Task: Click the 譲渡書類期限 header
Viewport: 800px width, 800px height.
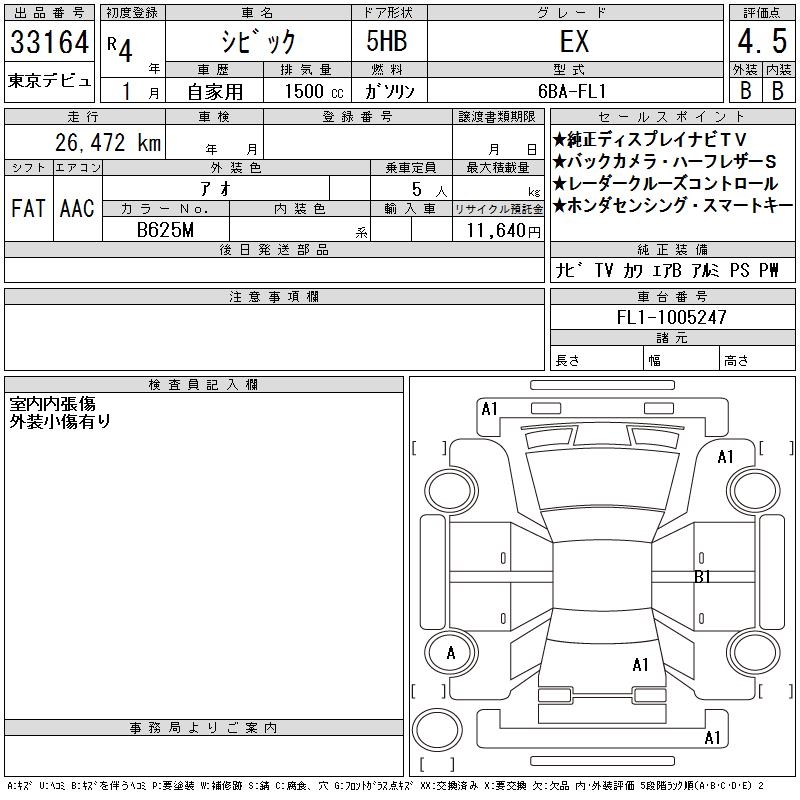Action: (x=497, y=116)
